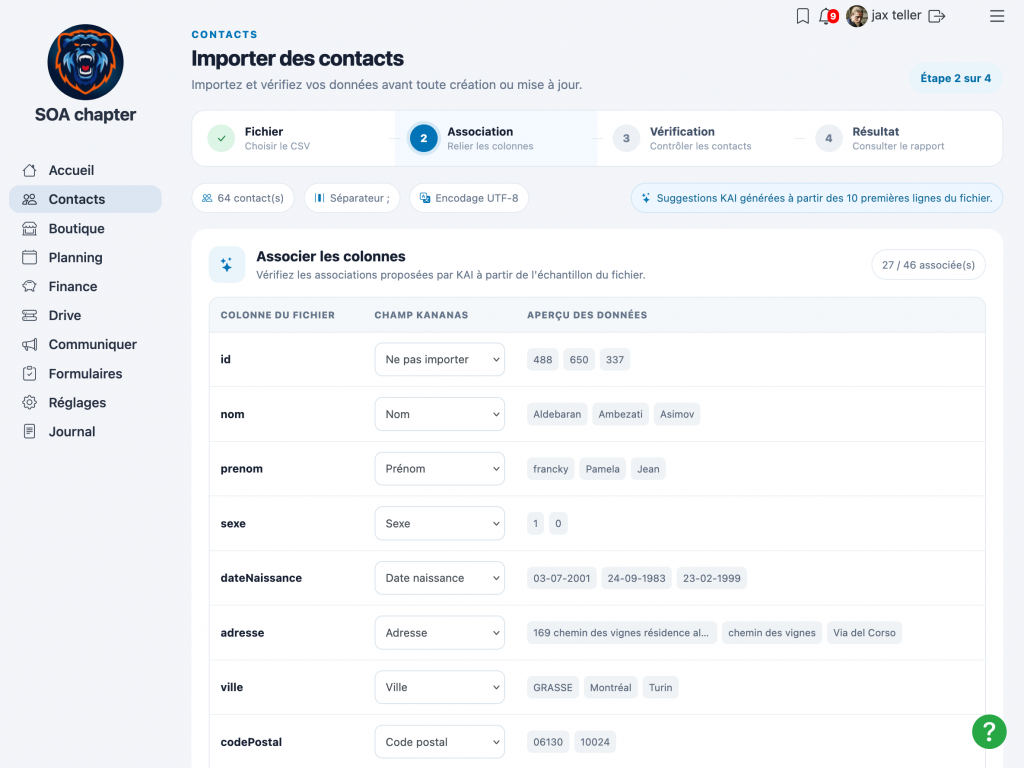
Task: Click the CHAMP KANANAS column header
Action: 421,315
